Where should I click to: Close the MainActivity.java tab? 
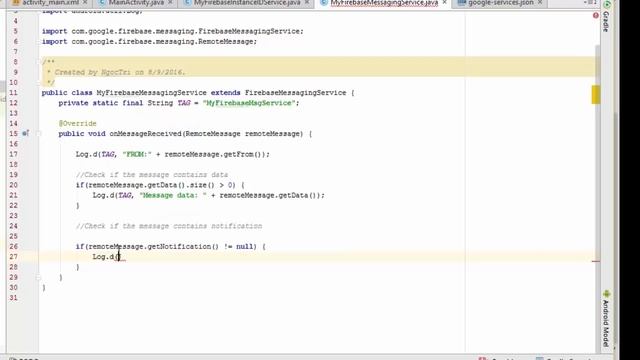[170, 2]
